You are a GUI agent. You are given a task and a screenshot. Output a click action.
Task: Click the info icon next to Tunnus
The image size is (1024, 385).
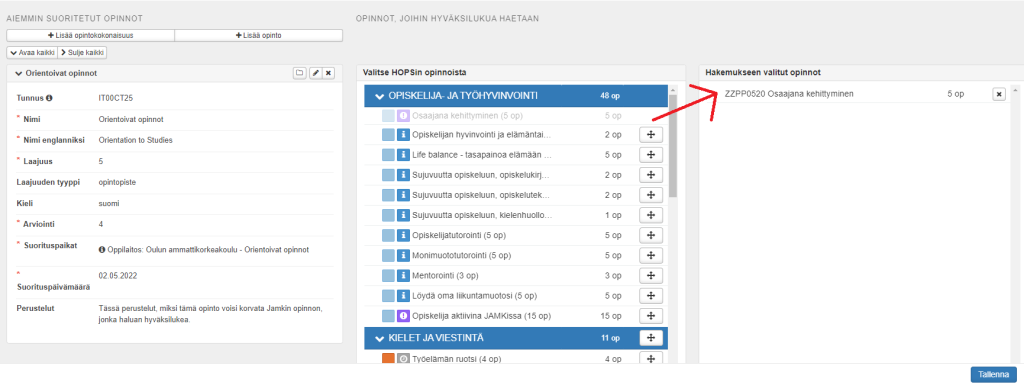click(x=48, y=98)
